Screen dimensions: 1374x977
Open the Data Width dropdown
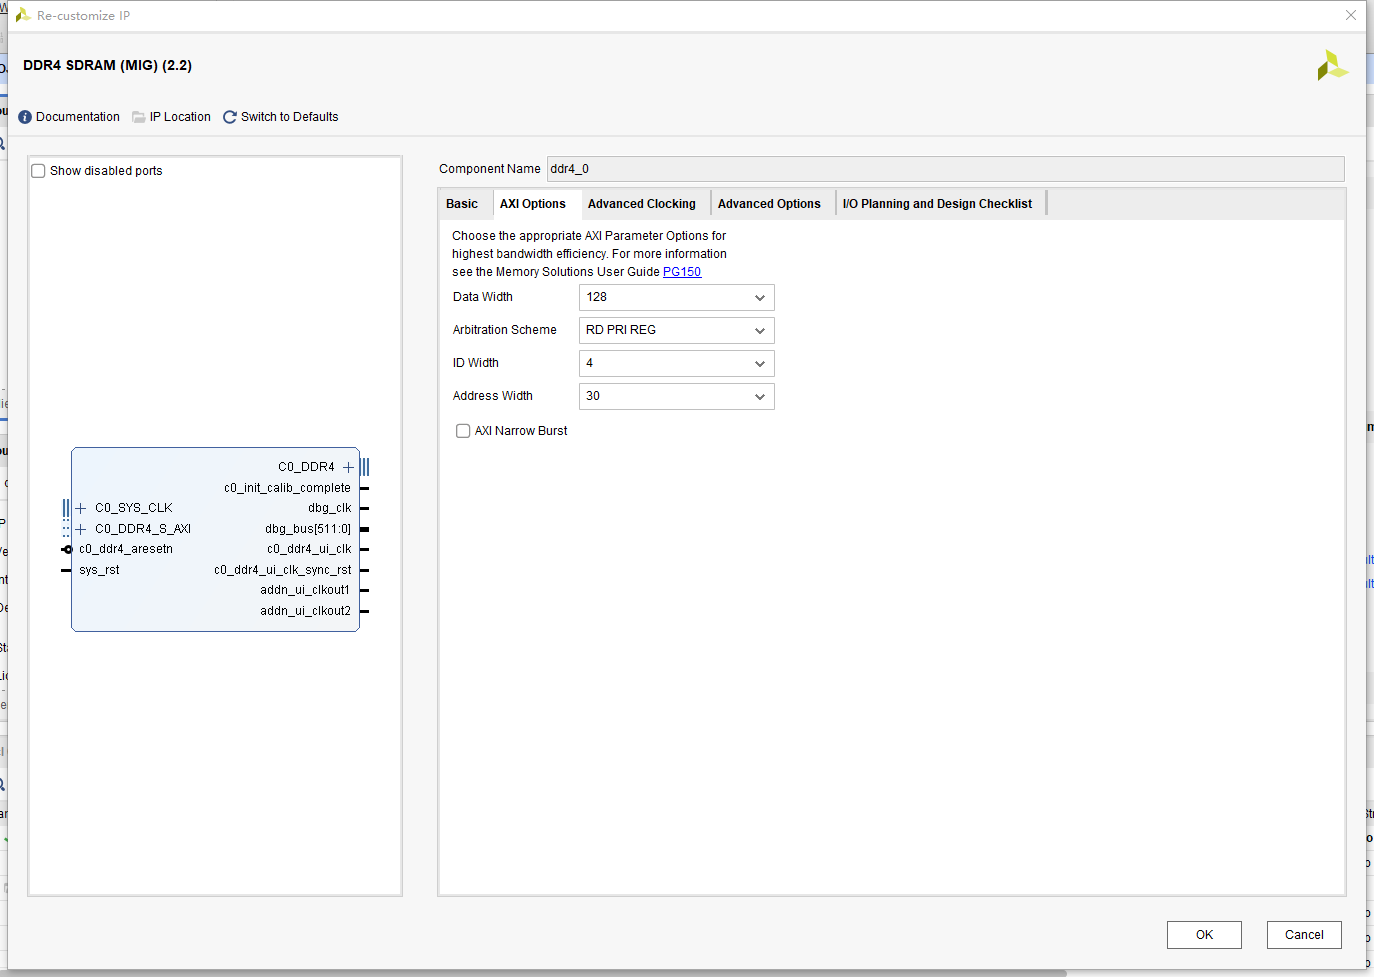[x=677, y=297]
